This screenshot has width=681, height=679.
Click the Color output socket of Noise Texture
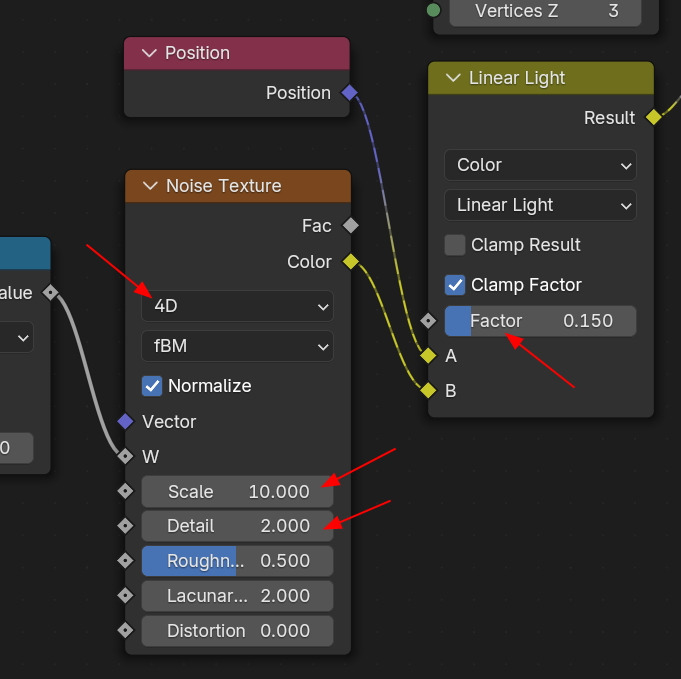[350, 262]
